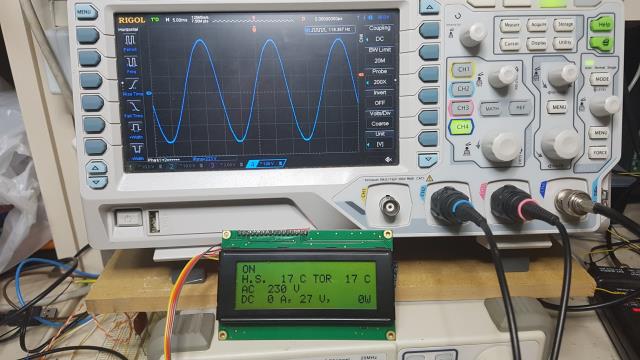640x360 pixels.
Task: Open the Utility menu button
Action: tap(563, 43)
